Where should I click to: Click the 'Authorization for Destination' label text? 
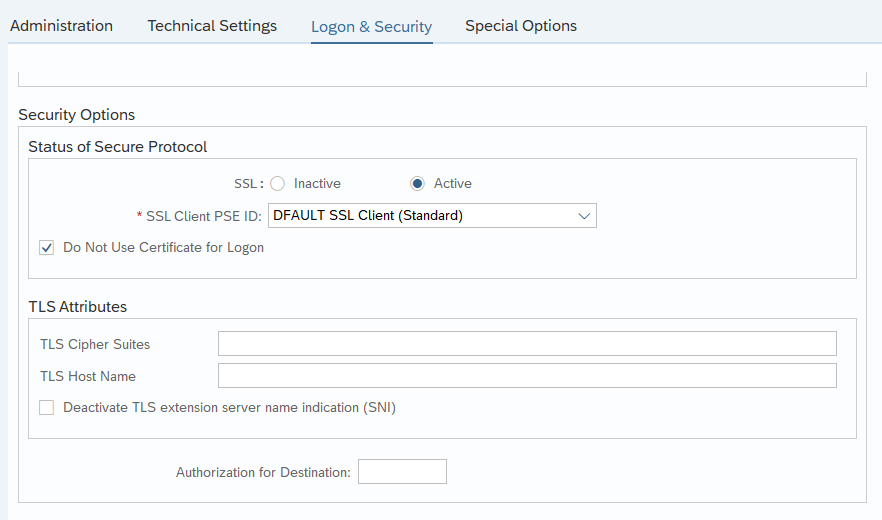point(263,472)
